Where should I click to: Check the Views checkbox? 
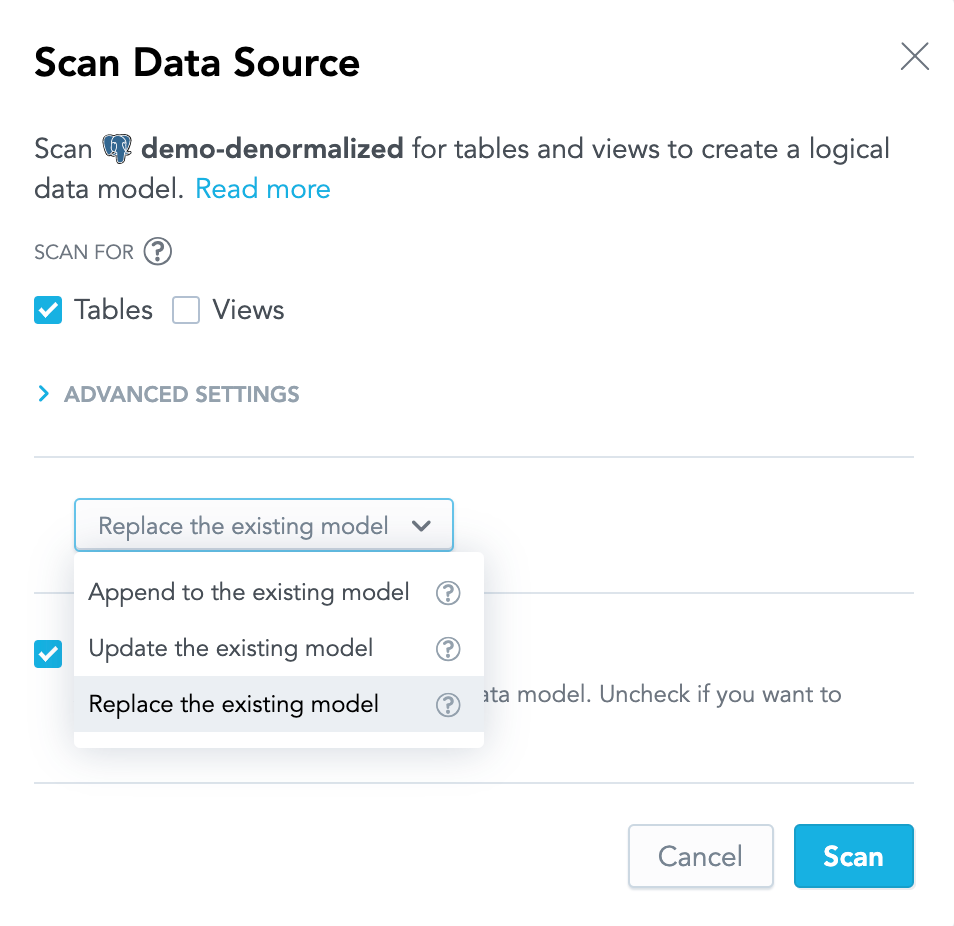186,310
